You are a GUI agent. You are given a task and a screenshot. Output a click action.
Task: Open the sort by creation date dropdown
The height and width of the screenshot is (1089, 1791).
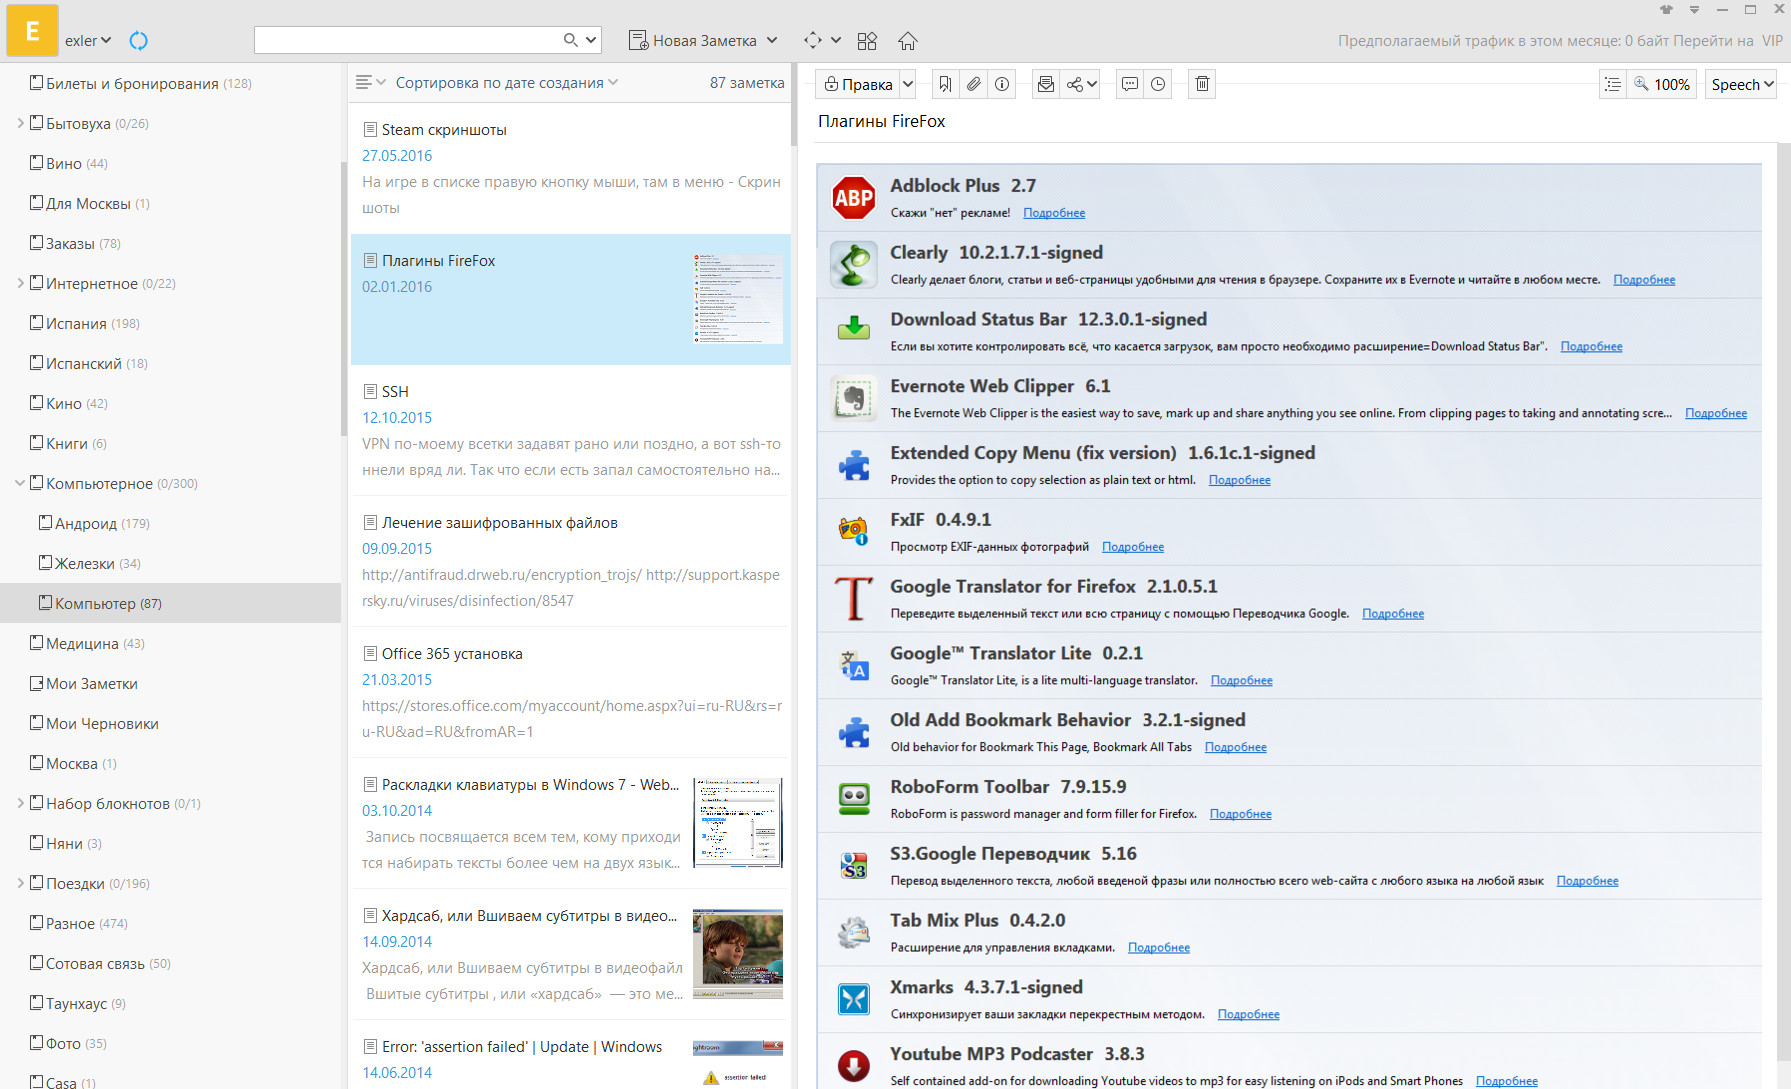pyautogui.click(x=506, y=83)
